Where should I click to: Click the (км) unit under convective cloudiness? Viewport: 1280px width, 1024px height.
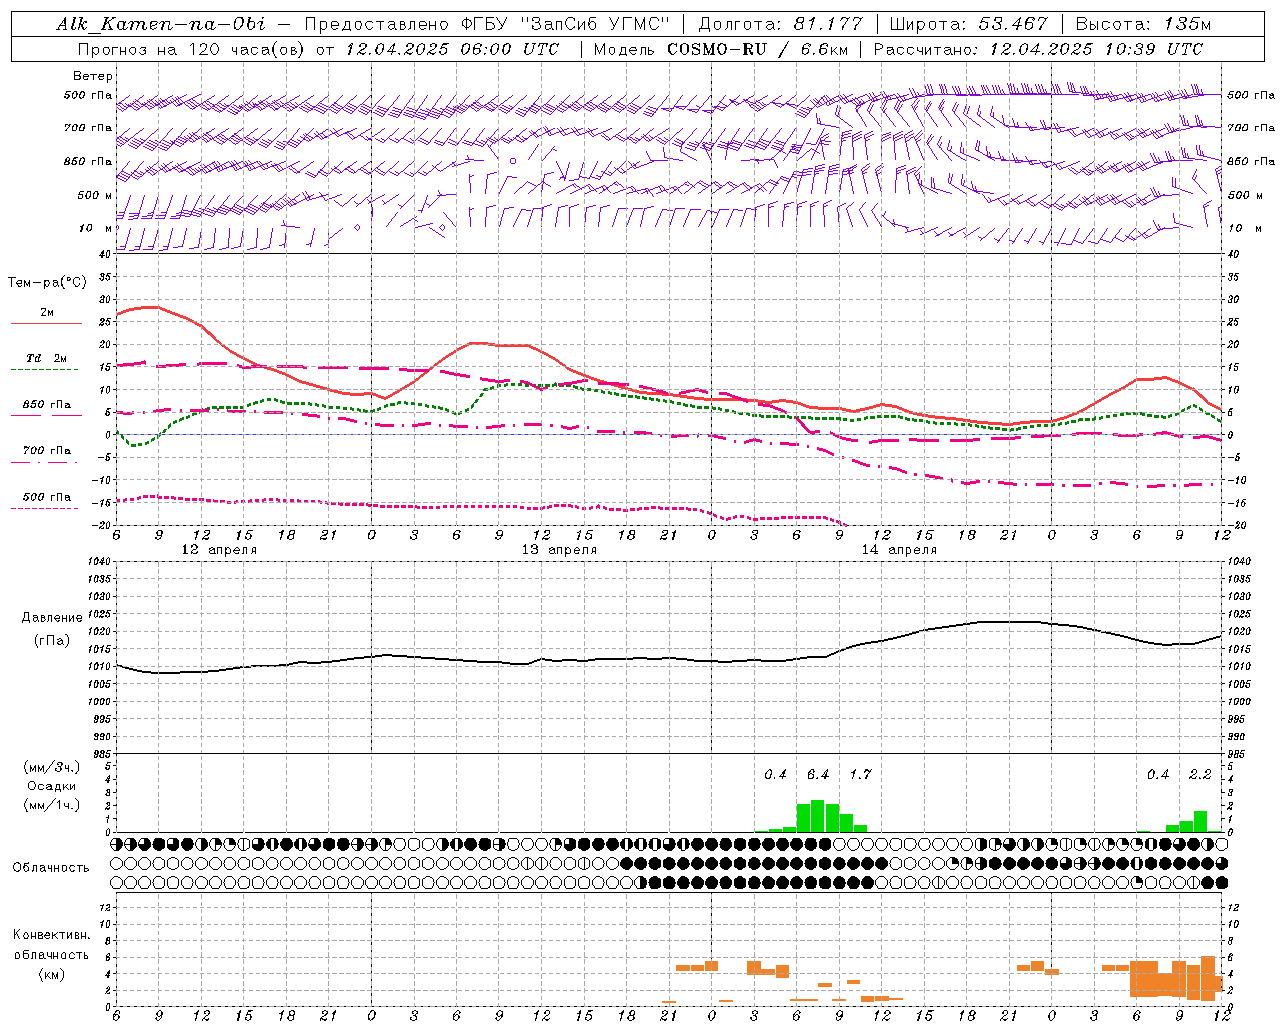click(51, 974)
